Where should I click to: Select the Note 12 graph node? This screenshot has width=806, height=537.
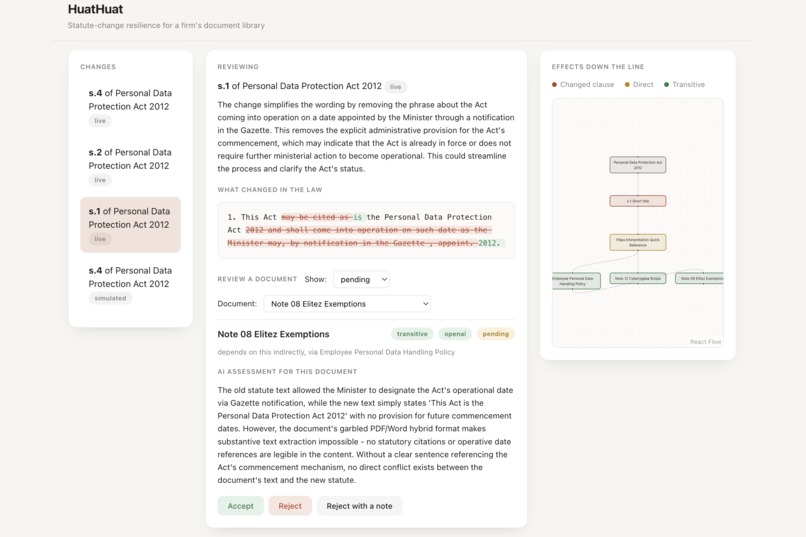[x=638, y=279]
